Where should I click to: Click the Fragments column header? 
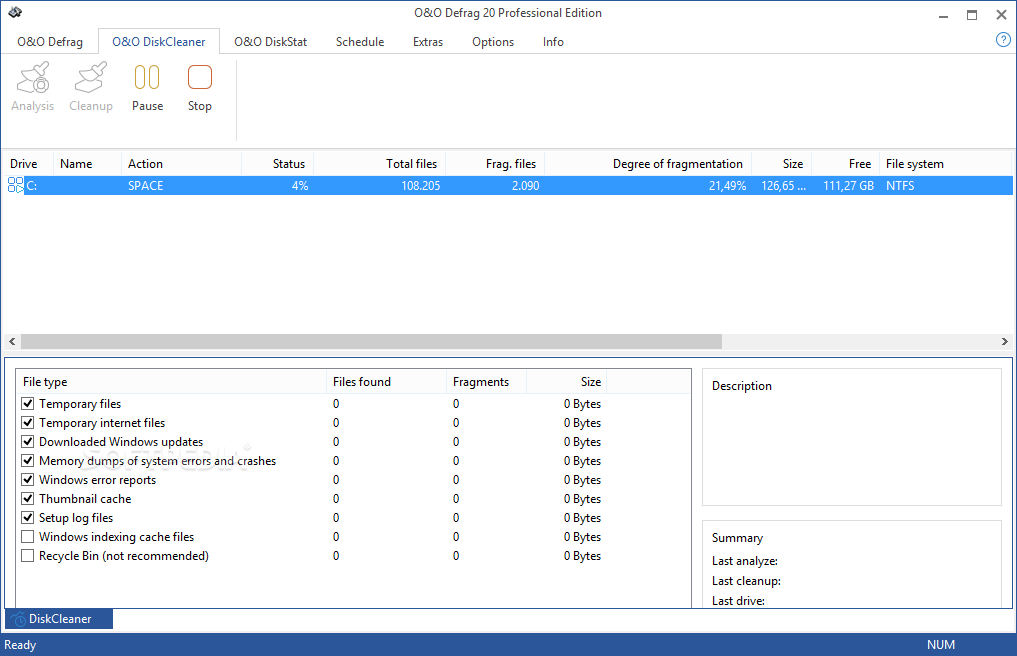(486, 382)
